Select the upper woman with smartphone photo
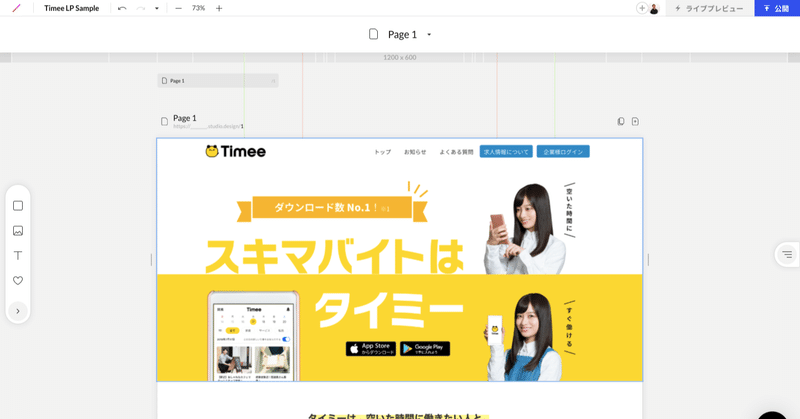This screenshot has width=800, height=419. (526, 229)
